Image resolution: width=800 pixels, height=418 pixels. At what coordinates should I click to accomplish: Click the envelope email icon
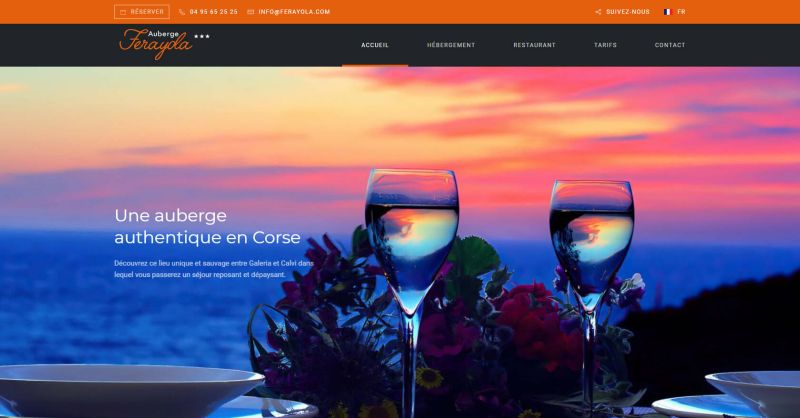251,12
